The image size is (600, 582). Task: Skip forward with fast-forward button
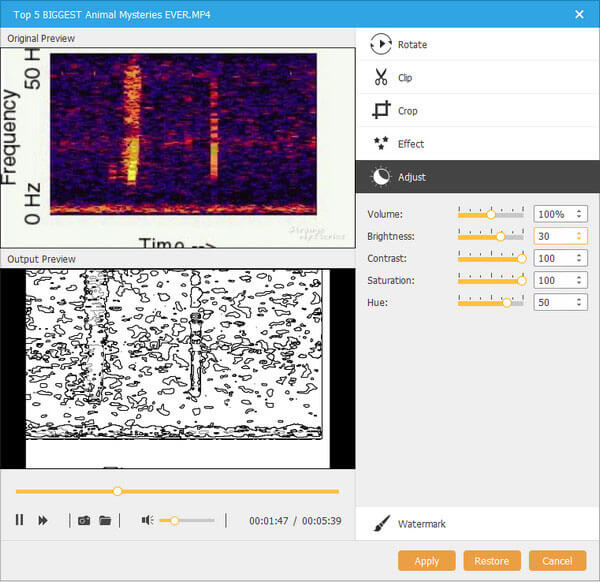(x=43, y=520)
